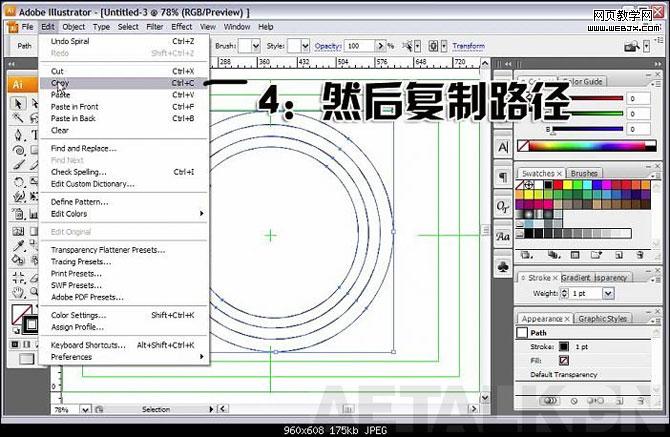670x437 pixels.
Task: Choose Copy from Edit menu
Action: (x=123, y=83)
